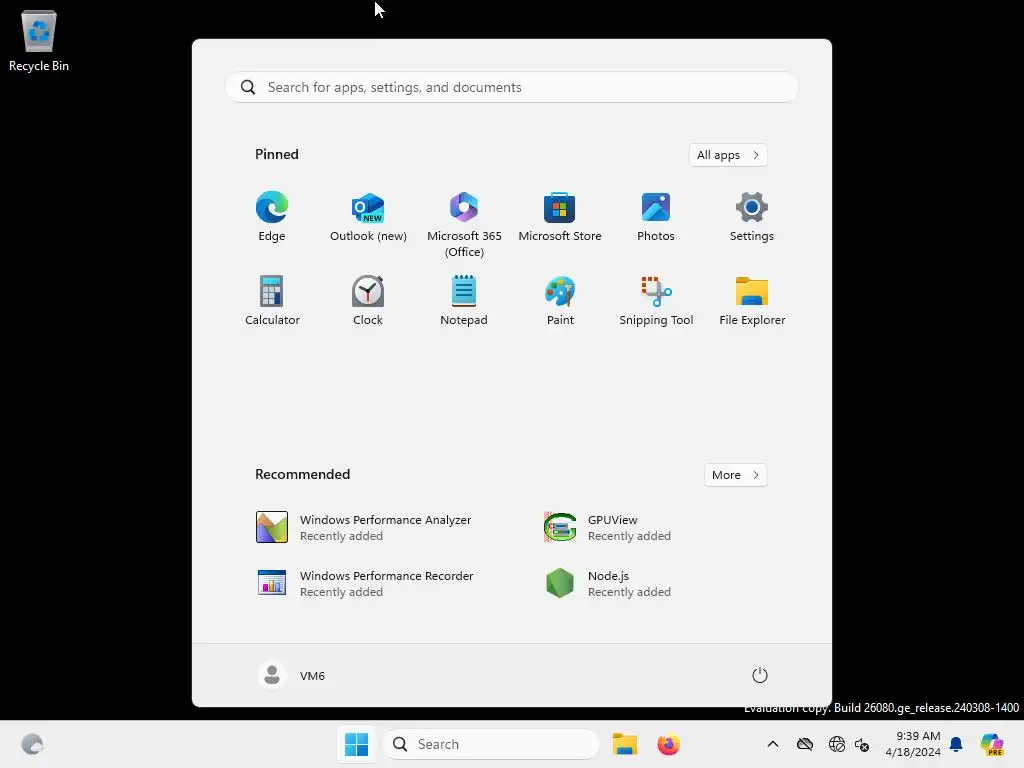
Task: Click the Start menu search field
Action: pyautogui.click(x=512, y=88)
